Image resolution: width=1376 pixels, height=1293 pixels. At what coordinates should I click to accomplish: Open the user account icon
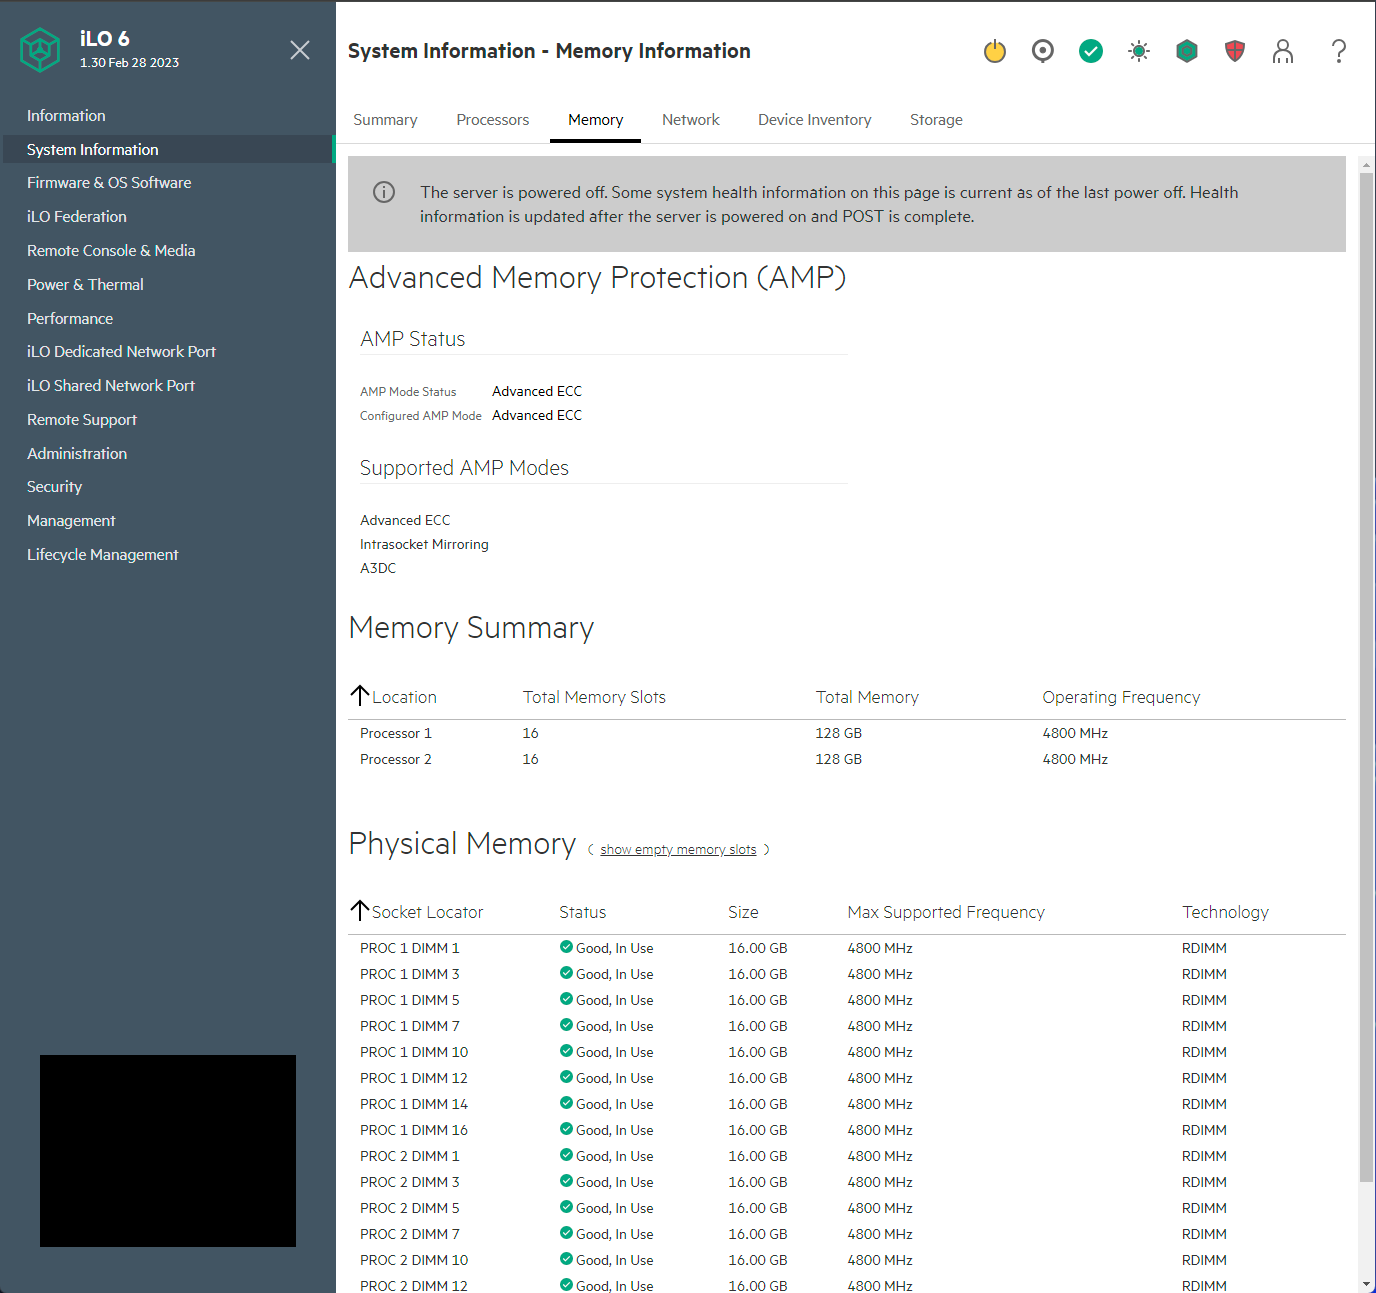pos(1282,51)
